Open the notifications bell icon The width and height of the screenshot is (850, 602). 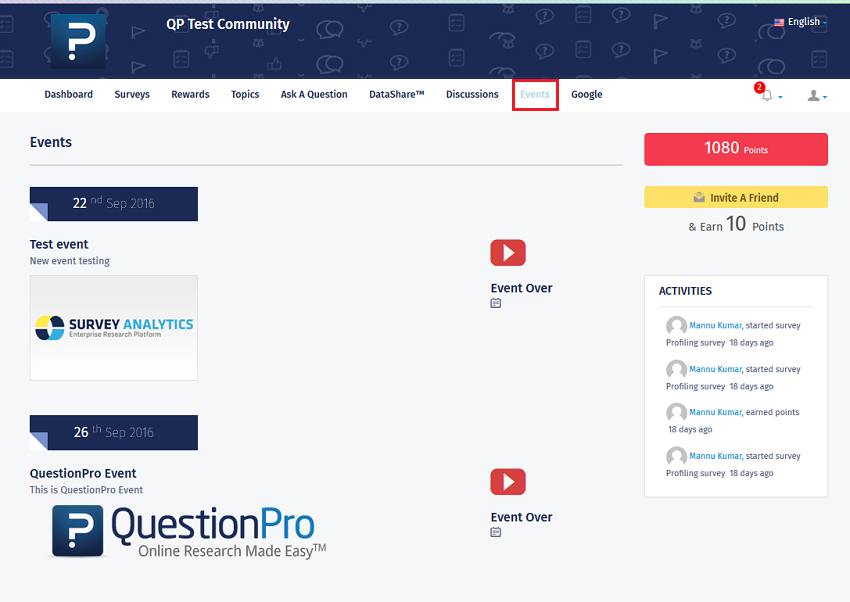pos(767,96)
